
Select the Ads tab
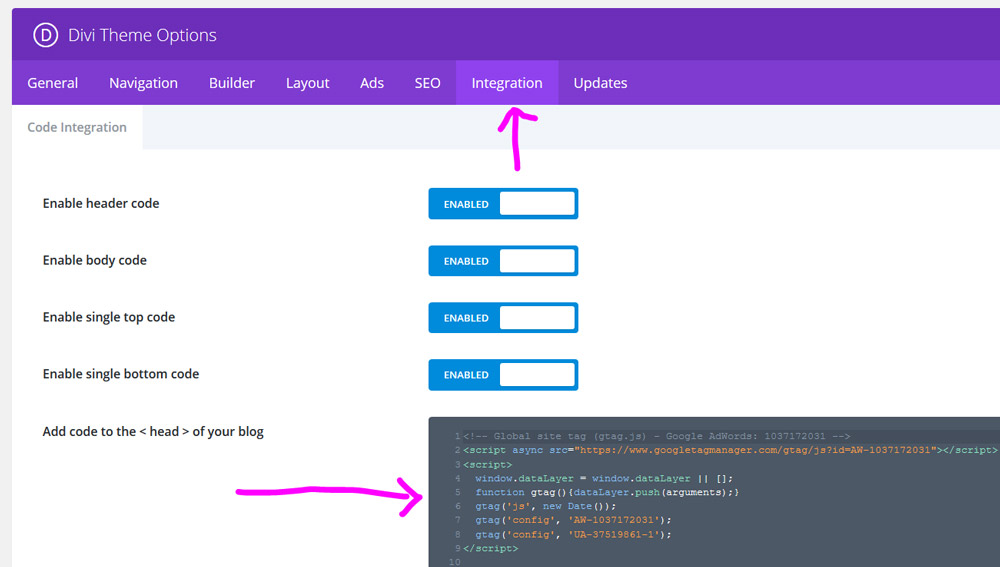[372, 83]
